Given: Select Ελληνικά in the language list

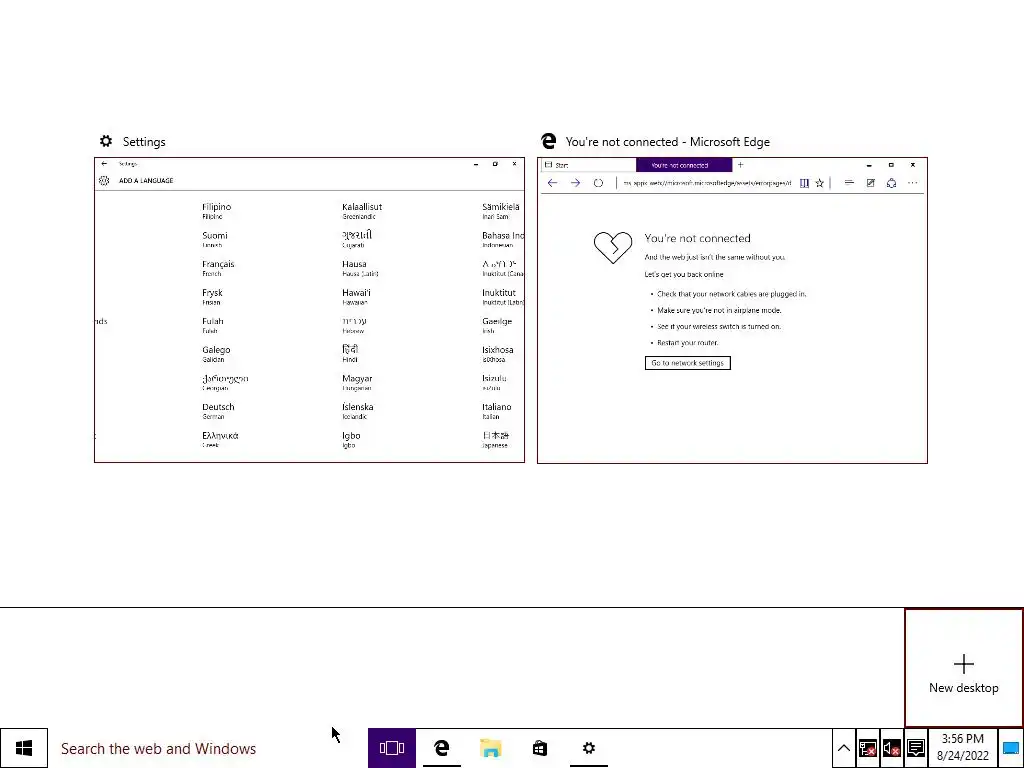Looking at the screenshot, I should click(220, 440).
